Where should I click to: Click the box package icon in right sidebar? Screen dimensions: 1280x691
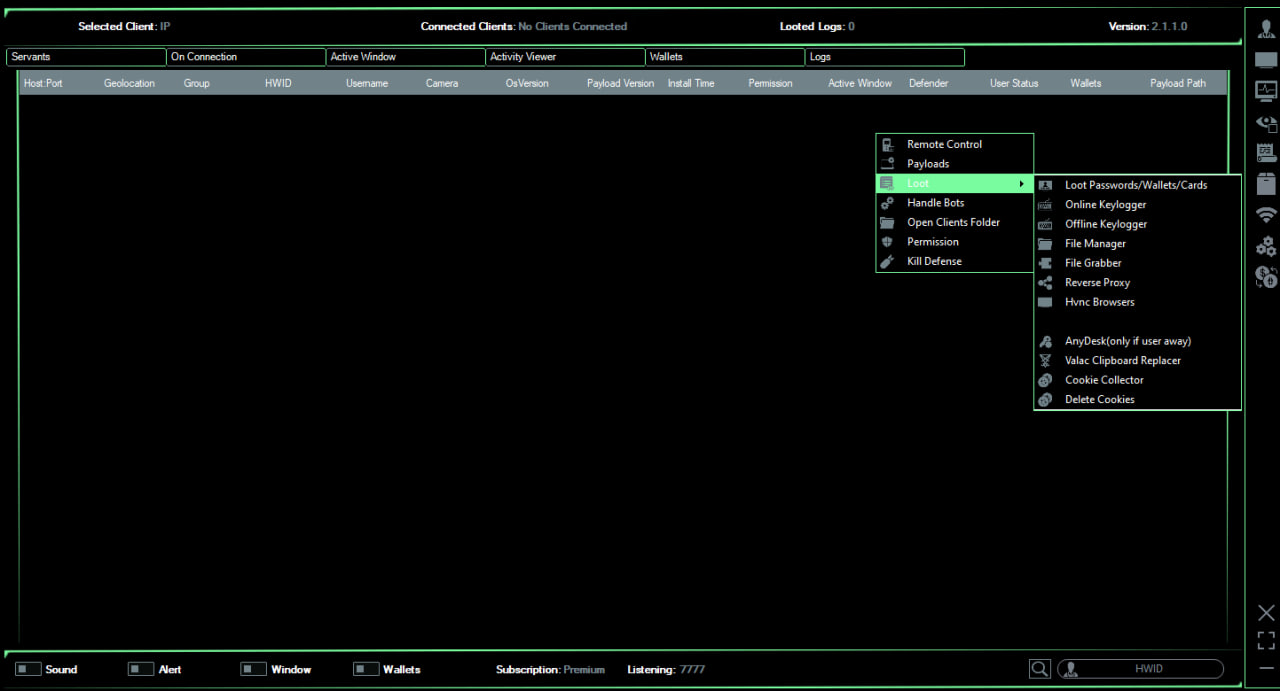1266,184
